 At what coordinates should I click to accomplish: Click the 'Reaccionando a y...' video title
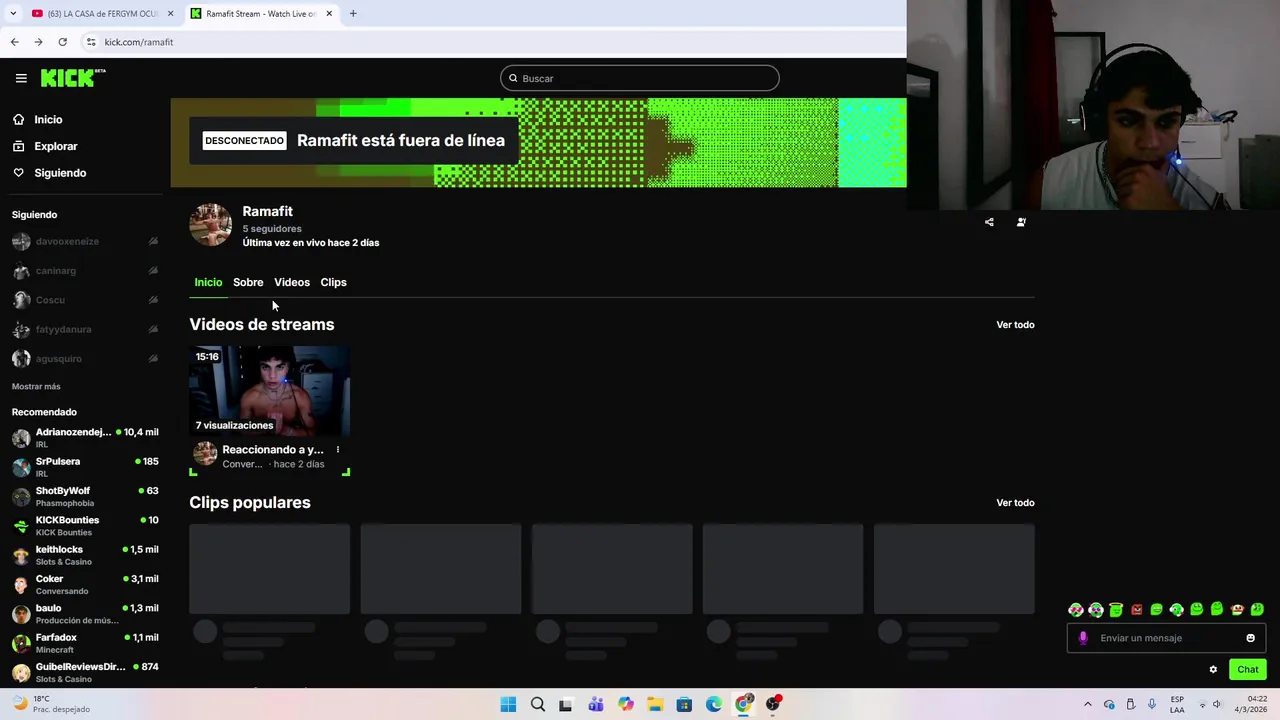[273, 450]
